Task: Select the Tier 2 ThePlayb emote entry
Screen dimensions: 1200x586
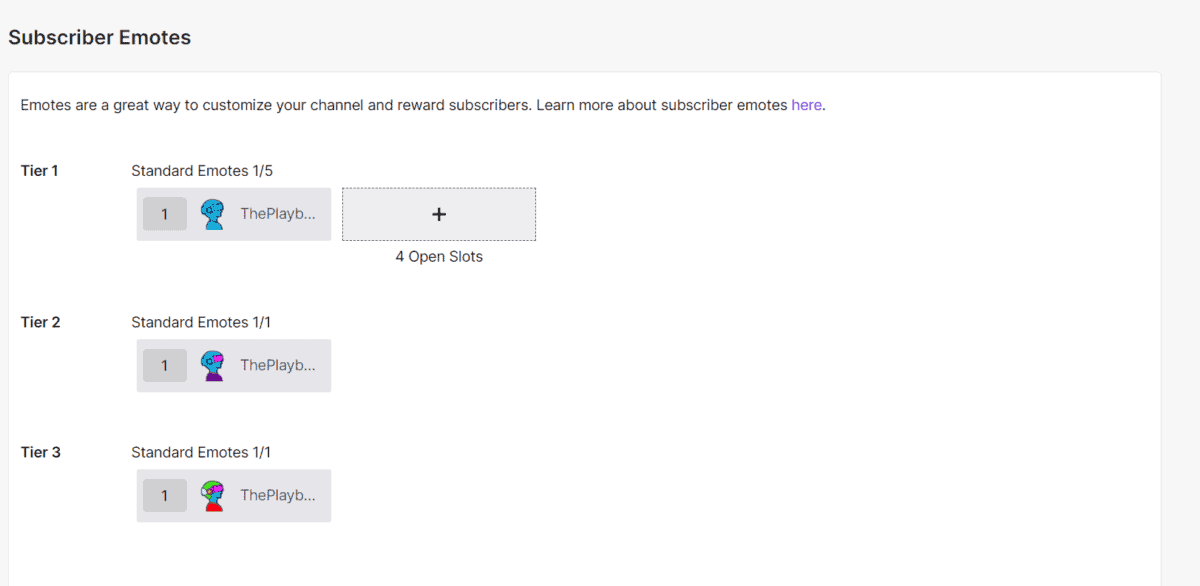Action: point(233,365)
